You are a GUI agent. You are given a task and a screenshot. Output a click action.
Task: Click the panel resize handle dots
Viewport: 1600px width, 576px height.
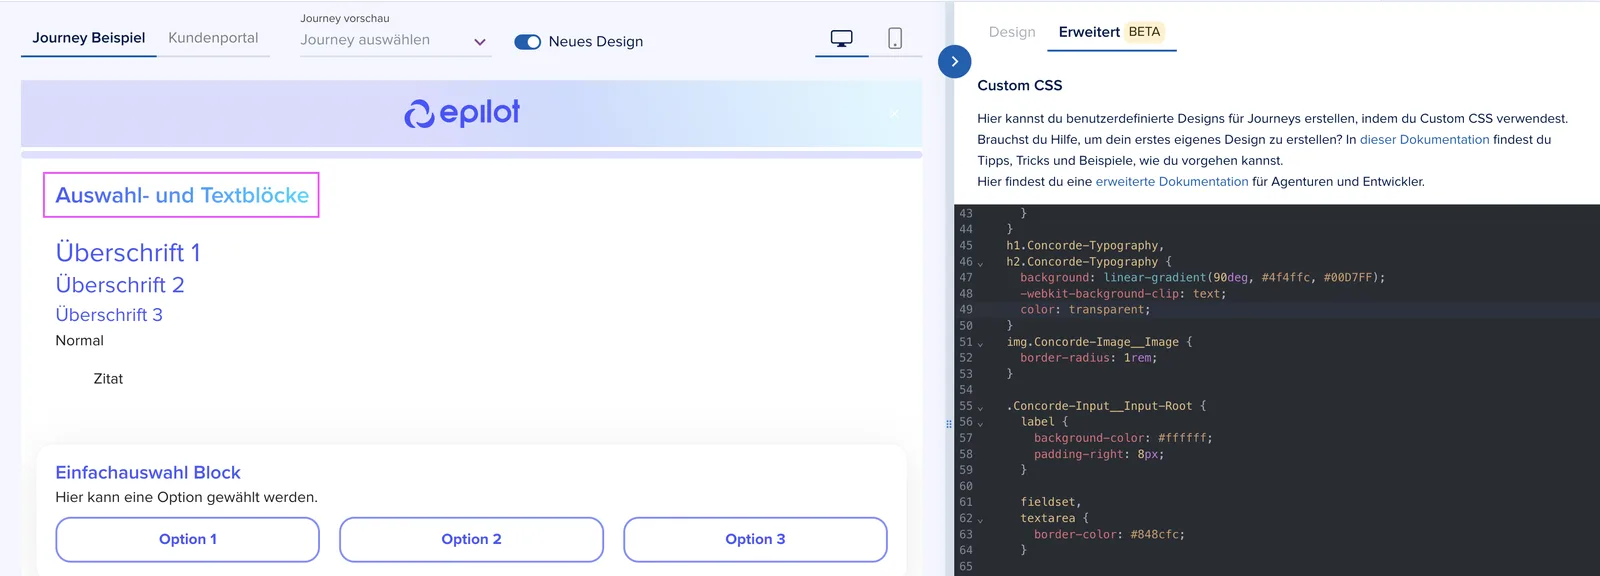949,424
